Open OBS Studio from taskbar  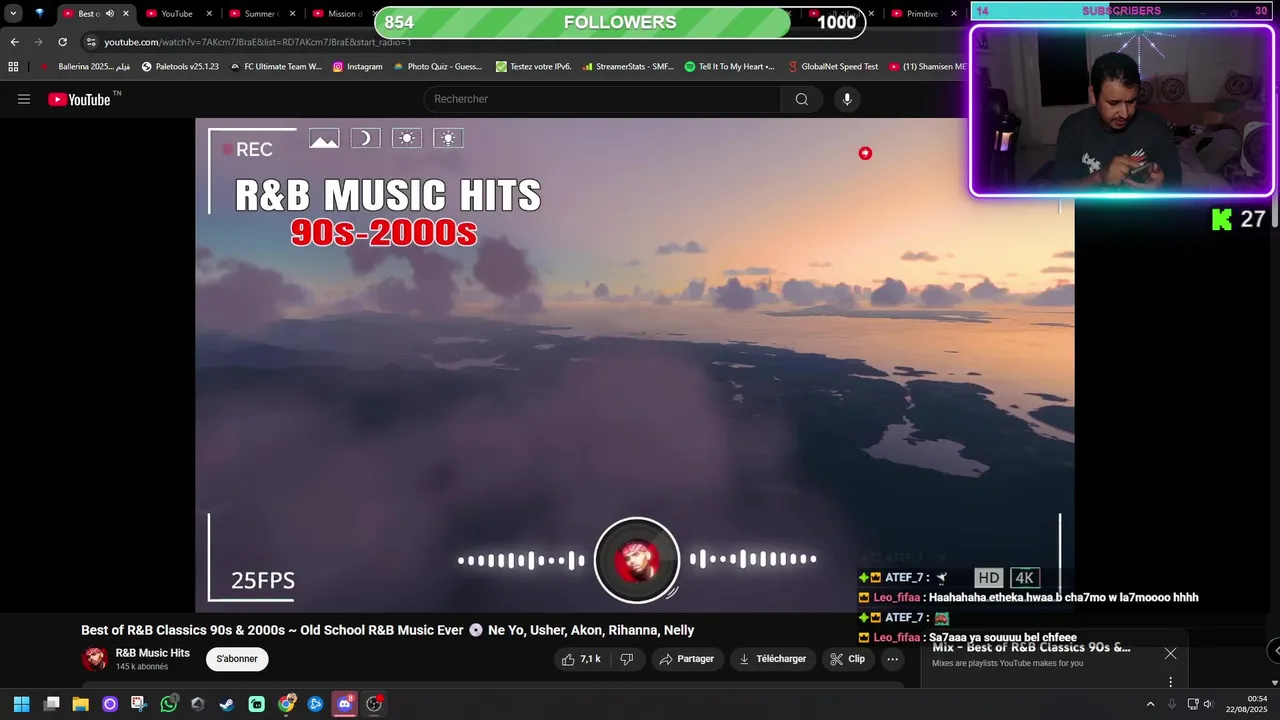coord(374,704)
